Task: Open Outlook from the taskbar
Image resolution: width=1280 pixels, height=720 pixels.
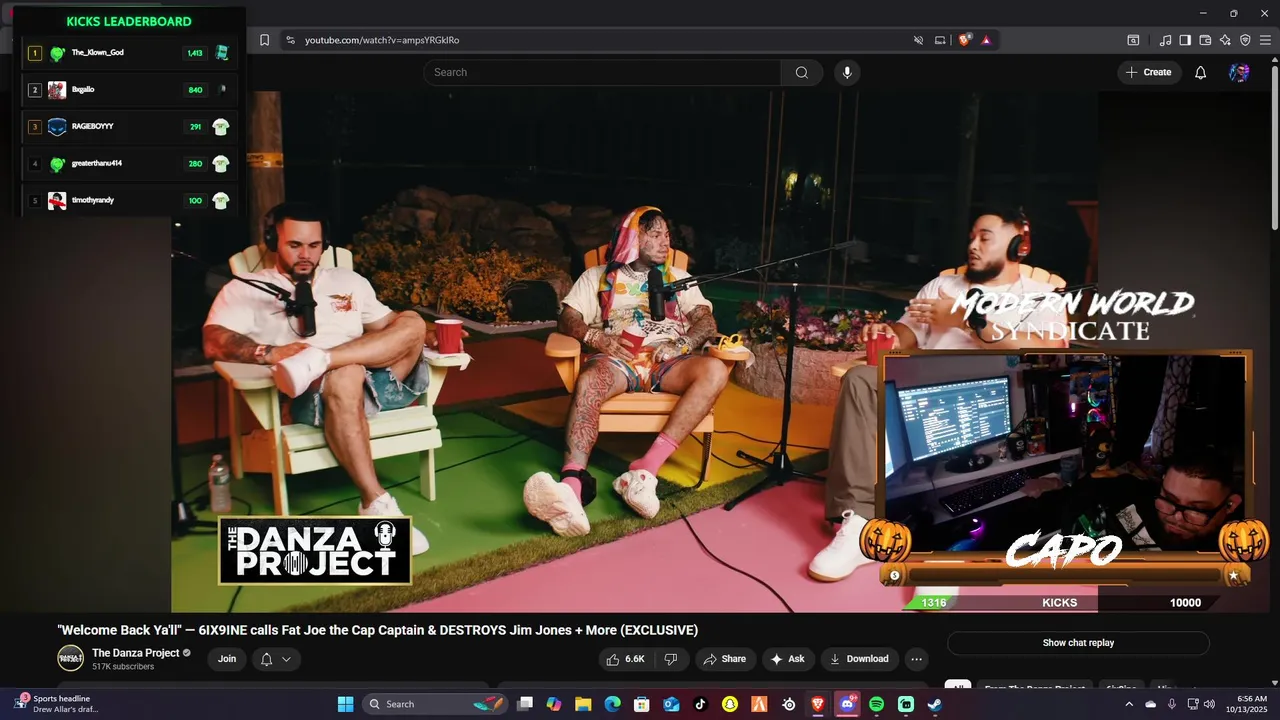Action: (671, 704)
